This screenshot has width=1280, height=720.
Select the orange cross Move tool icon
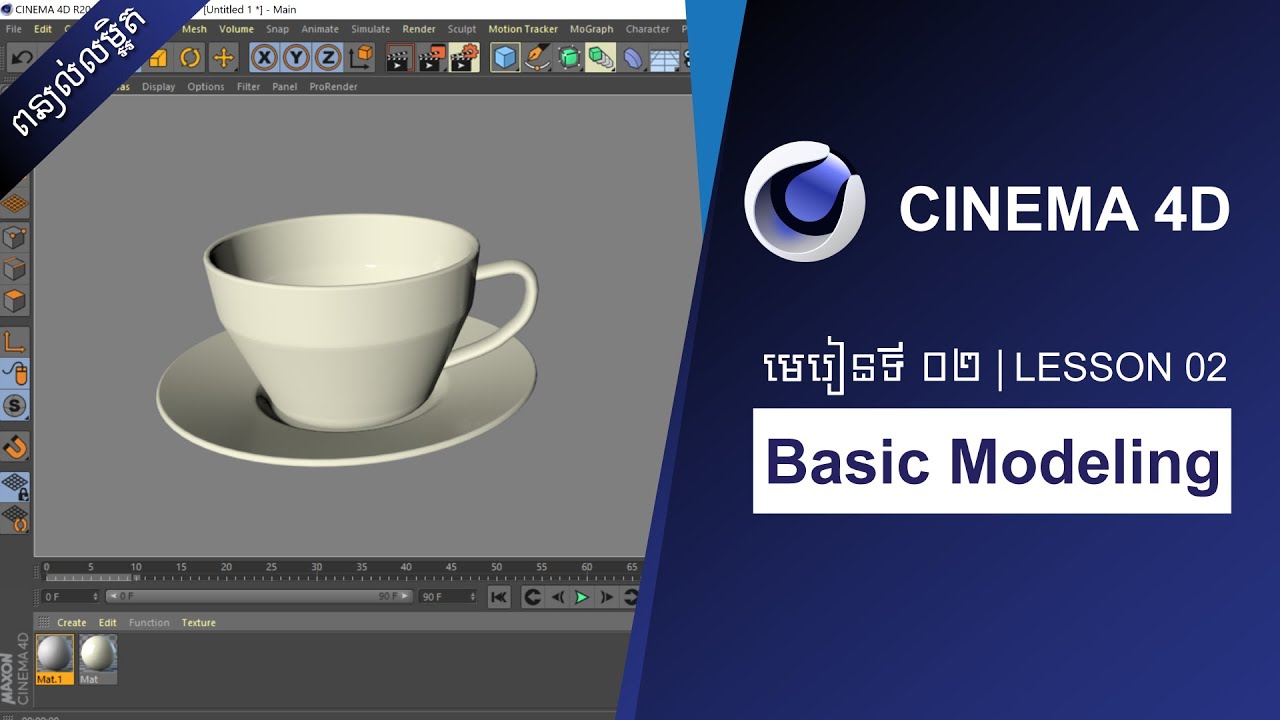[223, 58]
